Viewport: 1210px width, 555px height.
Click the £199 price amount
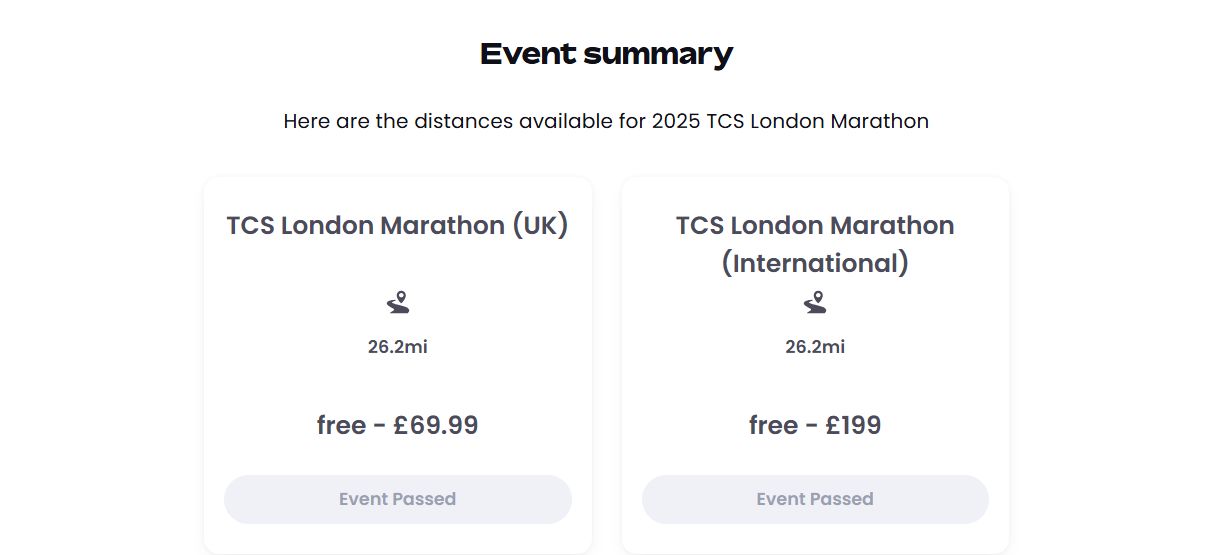[853, 425]
